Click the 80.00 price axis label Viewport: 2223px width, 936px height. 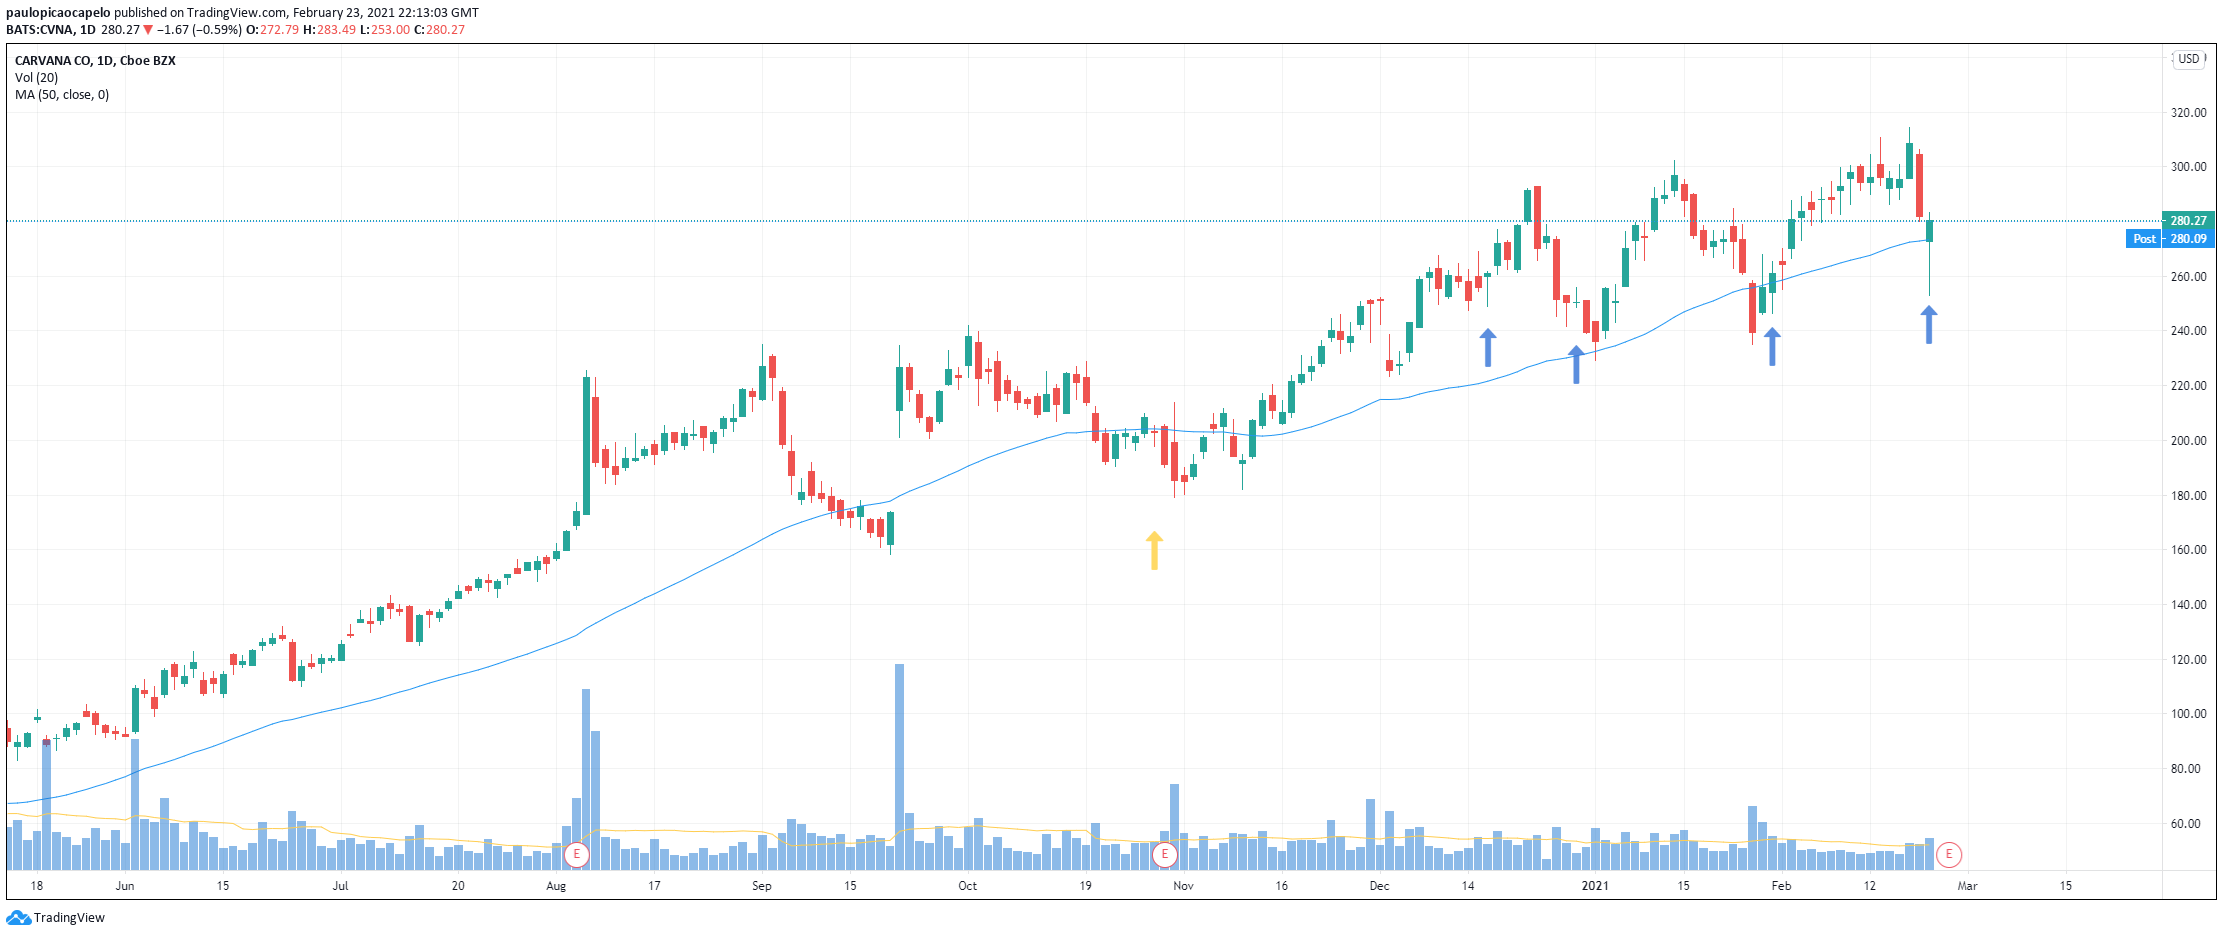pyautogui.click(x=2188, y=769)
